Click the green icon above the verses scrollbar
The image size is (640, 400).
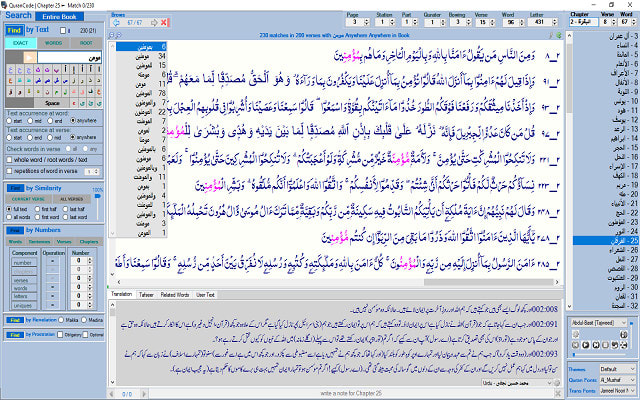click(x=557, y=33)
